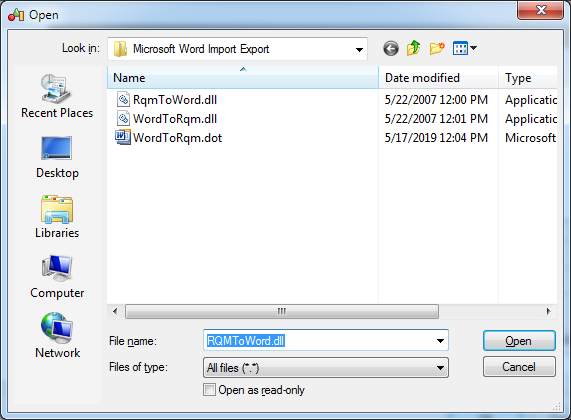
Task: Create a new folder
Action: (x=437, y=48)
